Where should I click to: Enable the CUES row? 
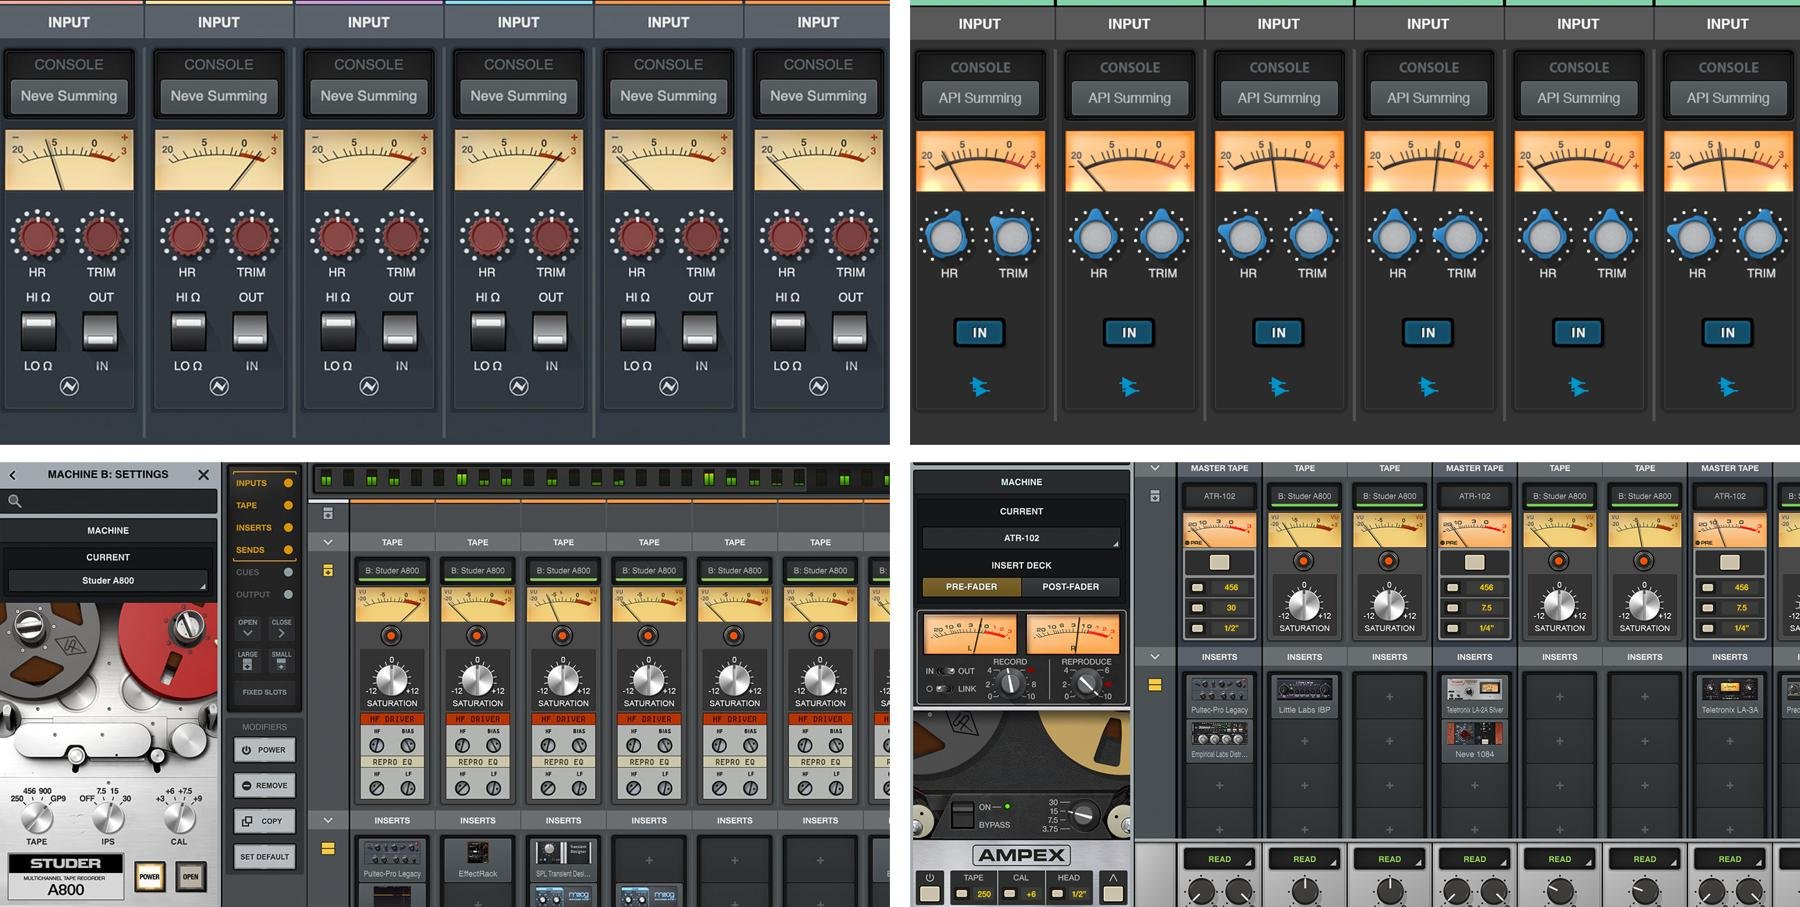click(264, 572)
